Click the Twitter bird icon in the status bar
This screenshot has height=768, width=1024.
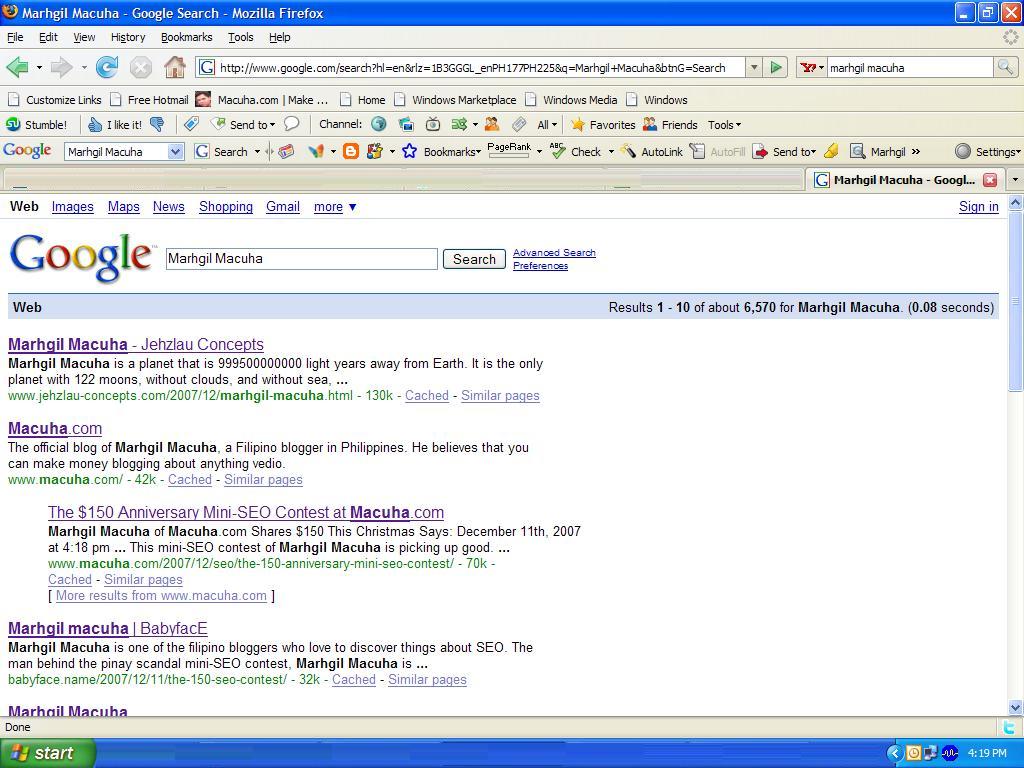(x=1010, y=727)
